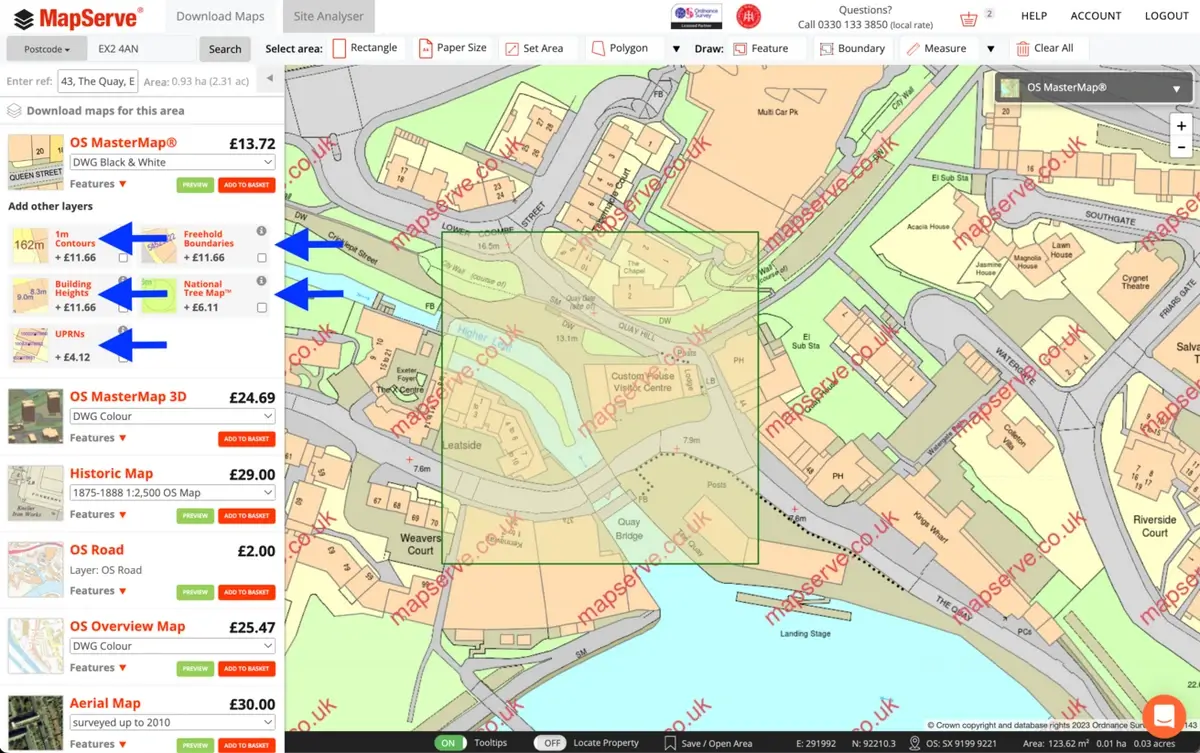This screenshot has height=753, width=1200.
Task: Open Freehold Boundaries info icon
Action: [262, 231]
